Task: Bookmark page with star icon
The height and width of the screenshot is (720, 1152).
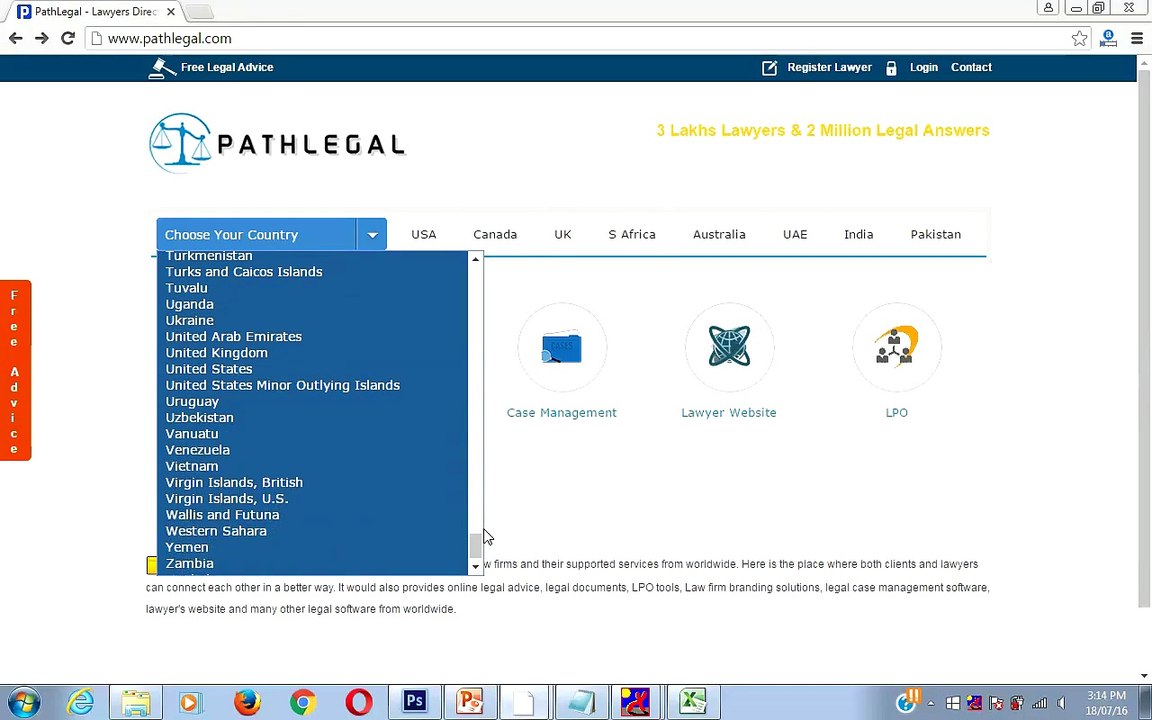Action: (x=1079, y=38)
